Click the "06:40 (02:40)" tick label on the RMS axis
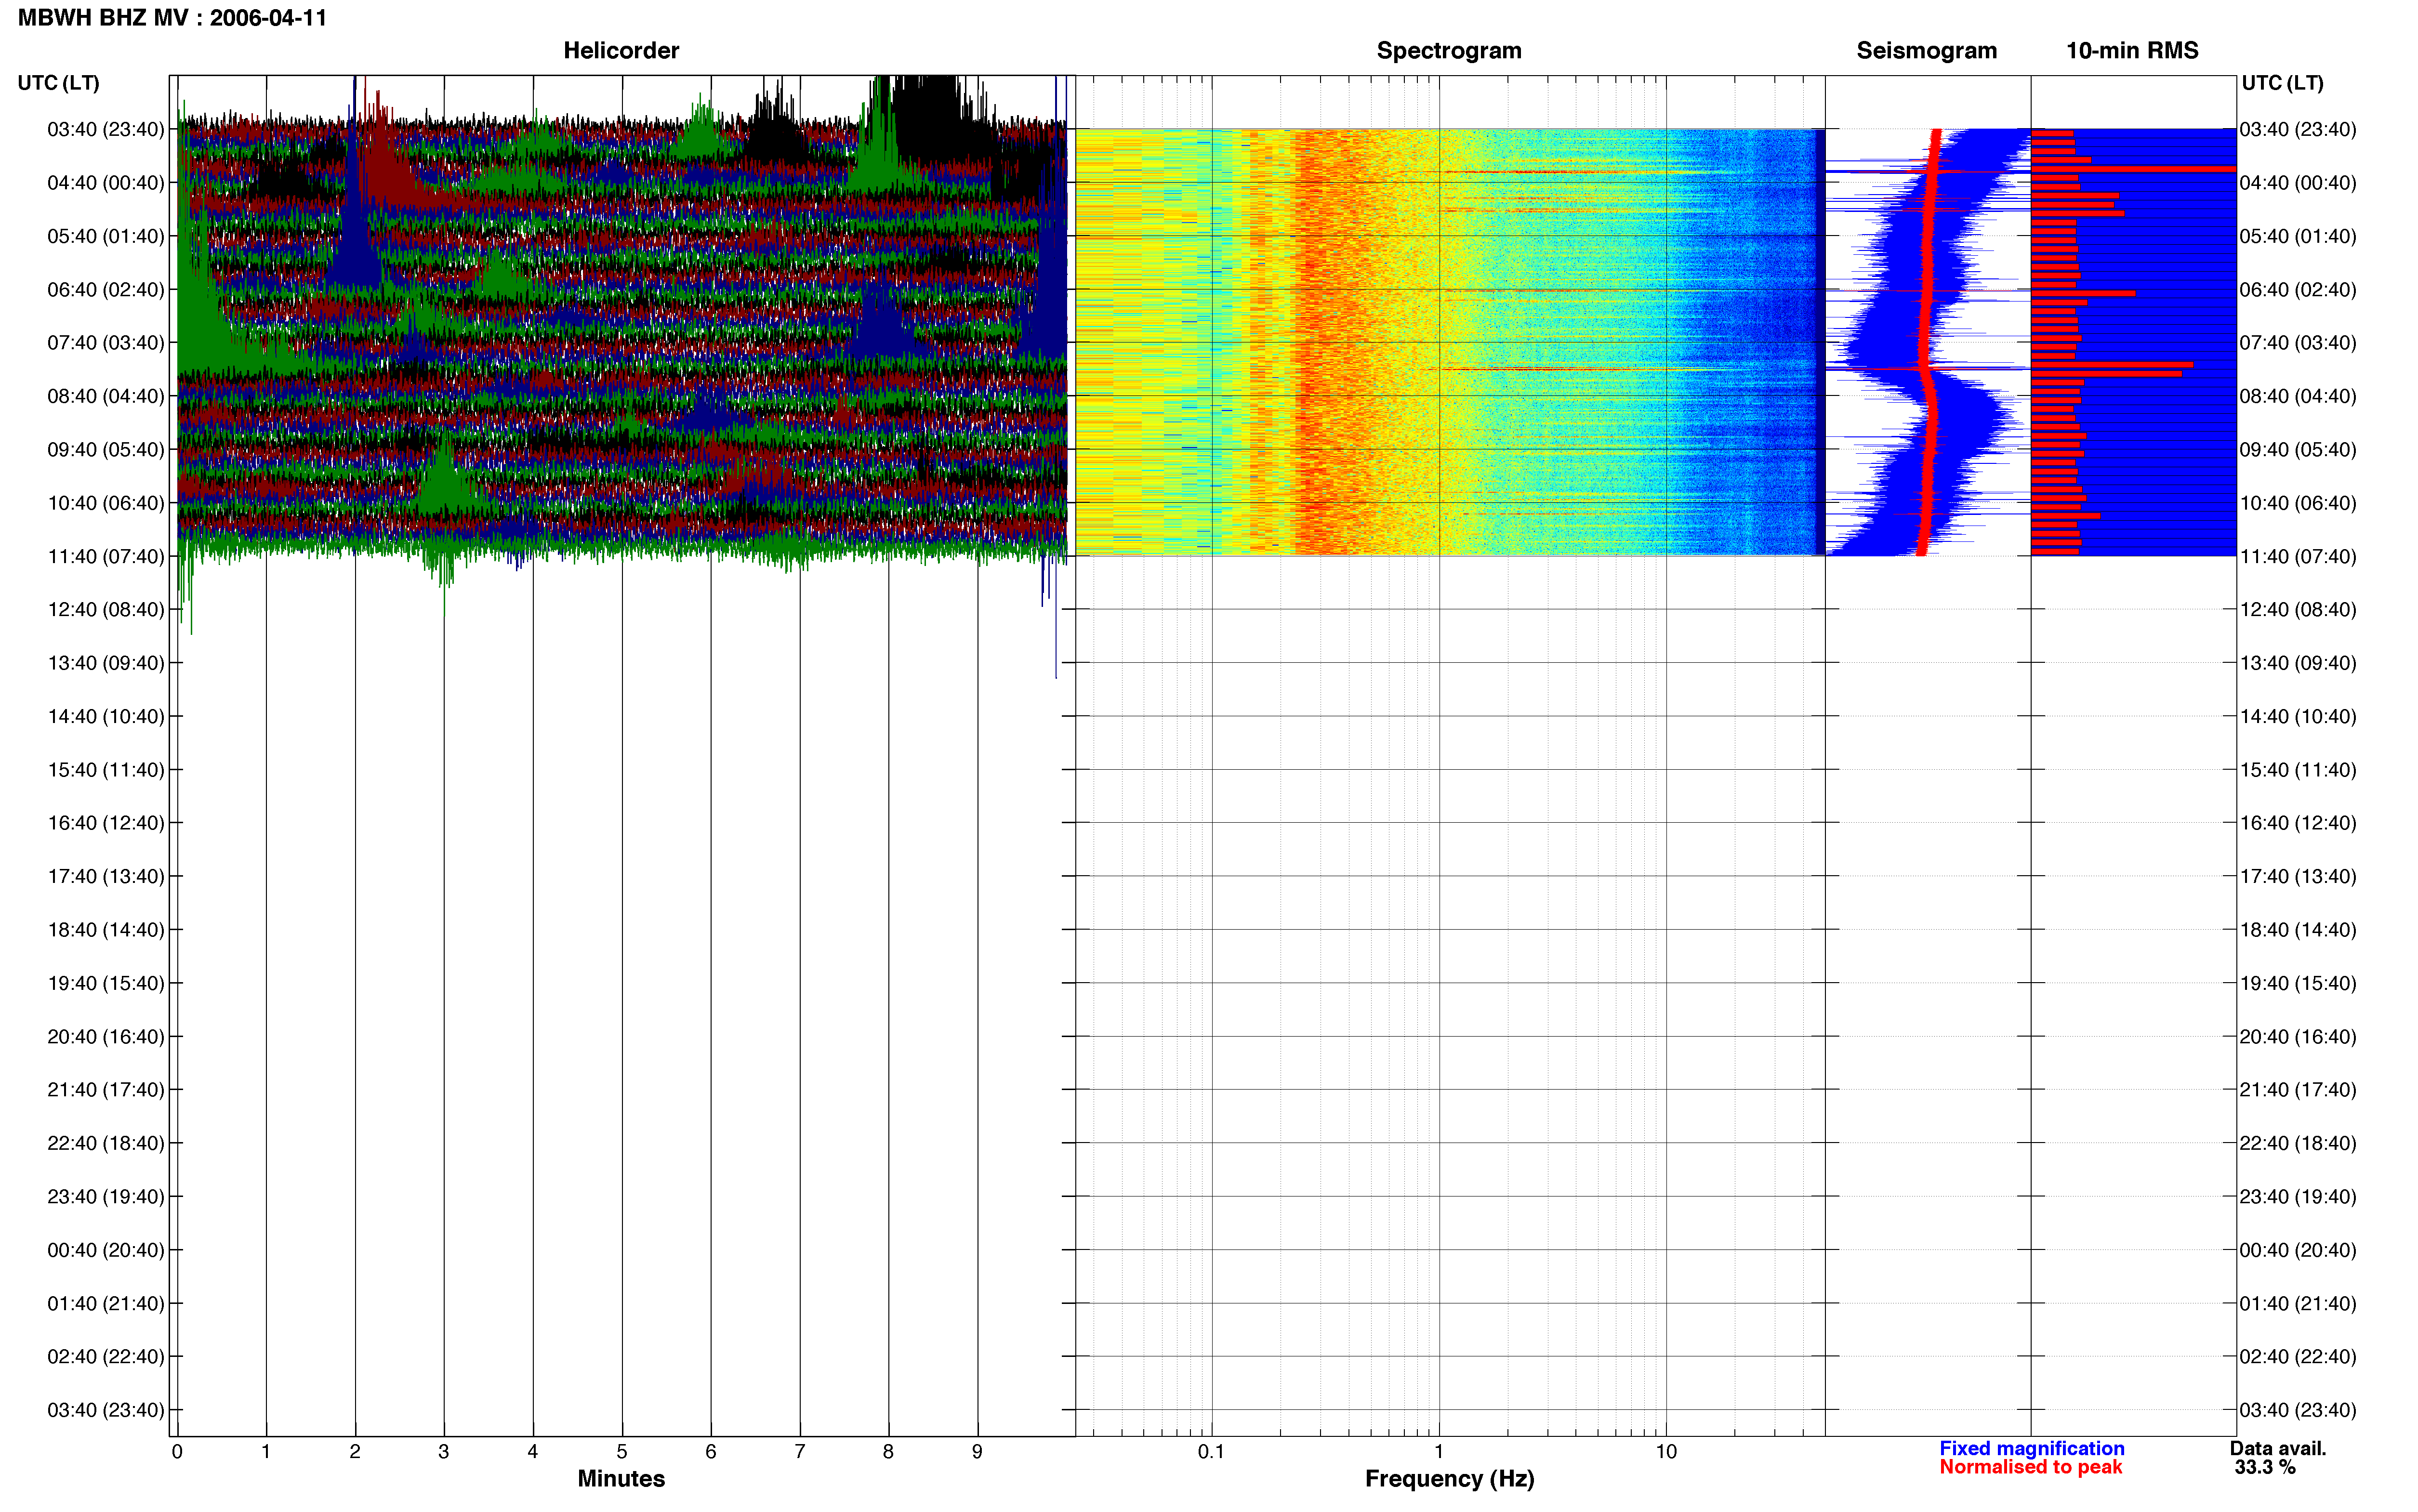The image size is (2418, 1512). point(2298,290)
